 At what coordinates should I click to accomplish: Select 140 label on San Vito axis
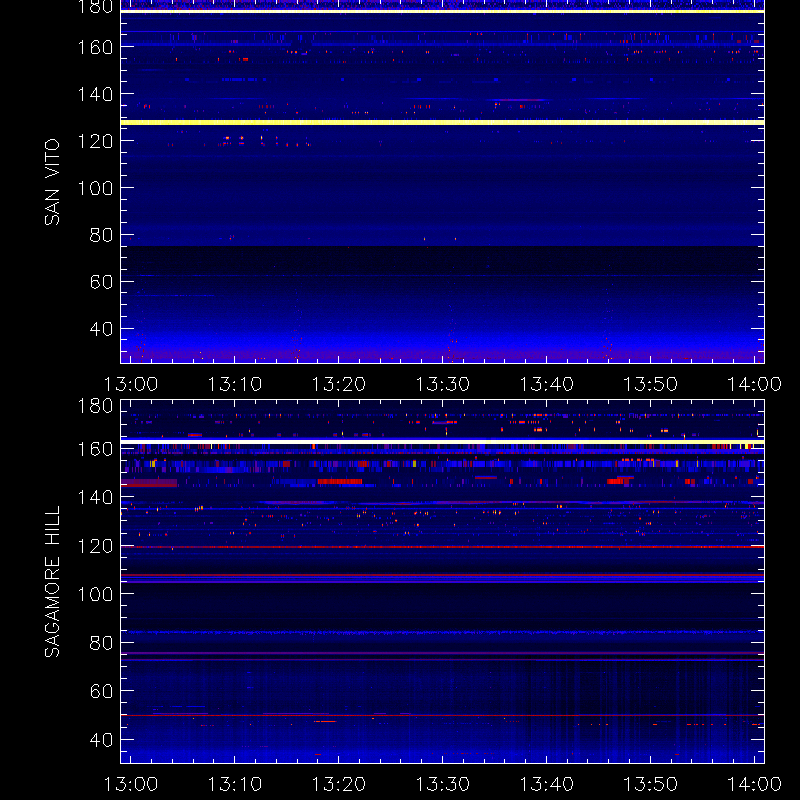(x=95, y=94)
